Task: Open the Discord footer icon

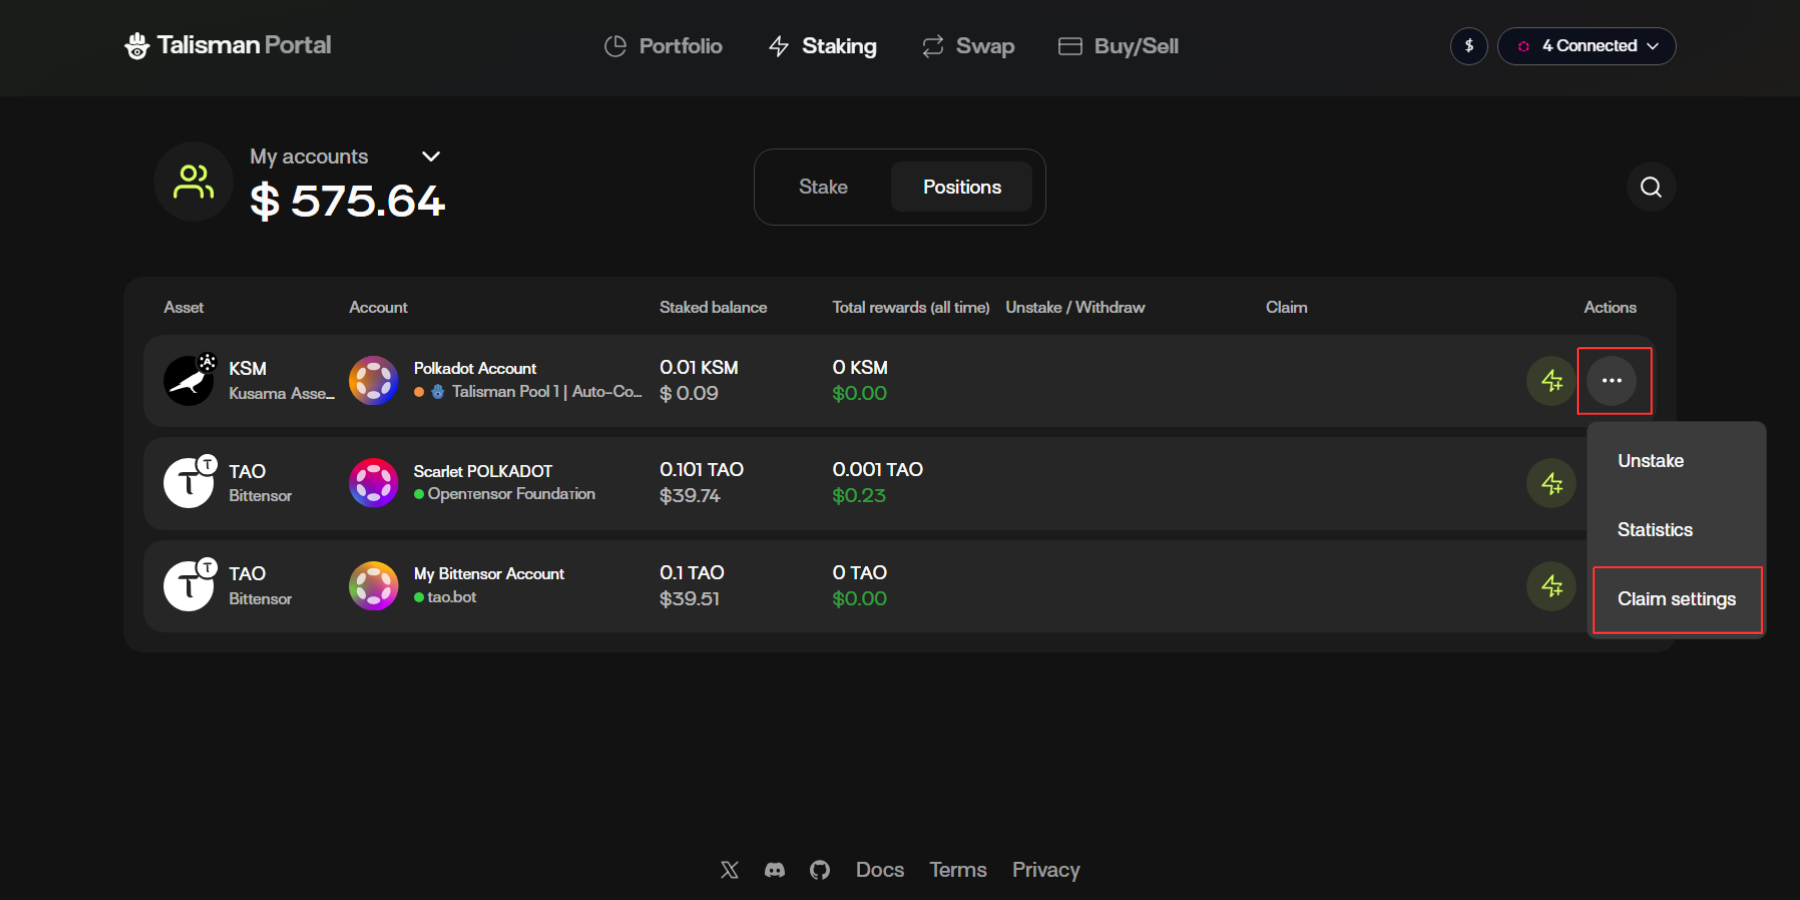Action: (775, 870)
